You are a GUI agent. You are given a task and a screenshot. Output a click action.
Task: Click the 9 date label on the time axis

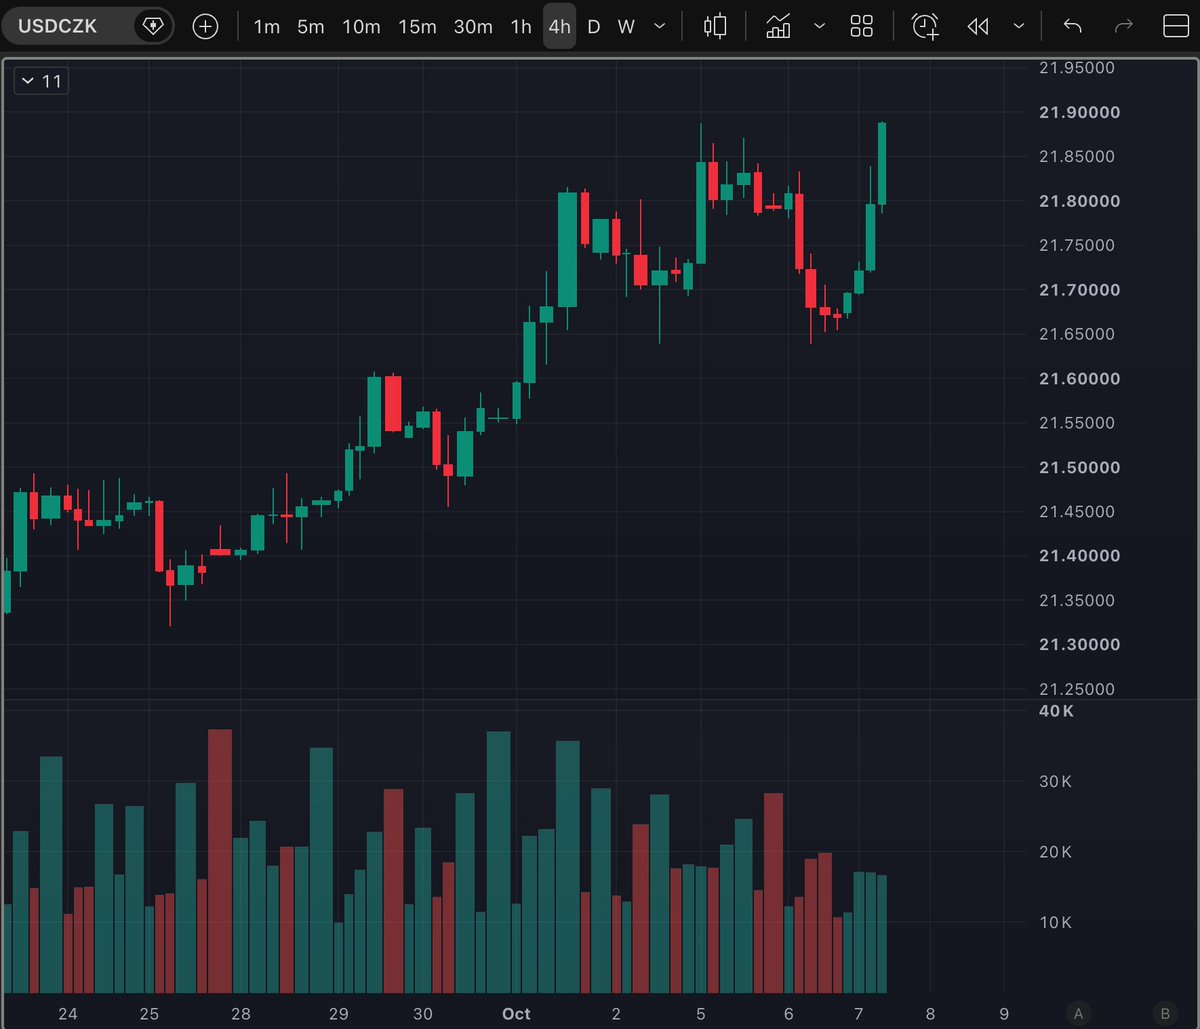[1004, 1014]
